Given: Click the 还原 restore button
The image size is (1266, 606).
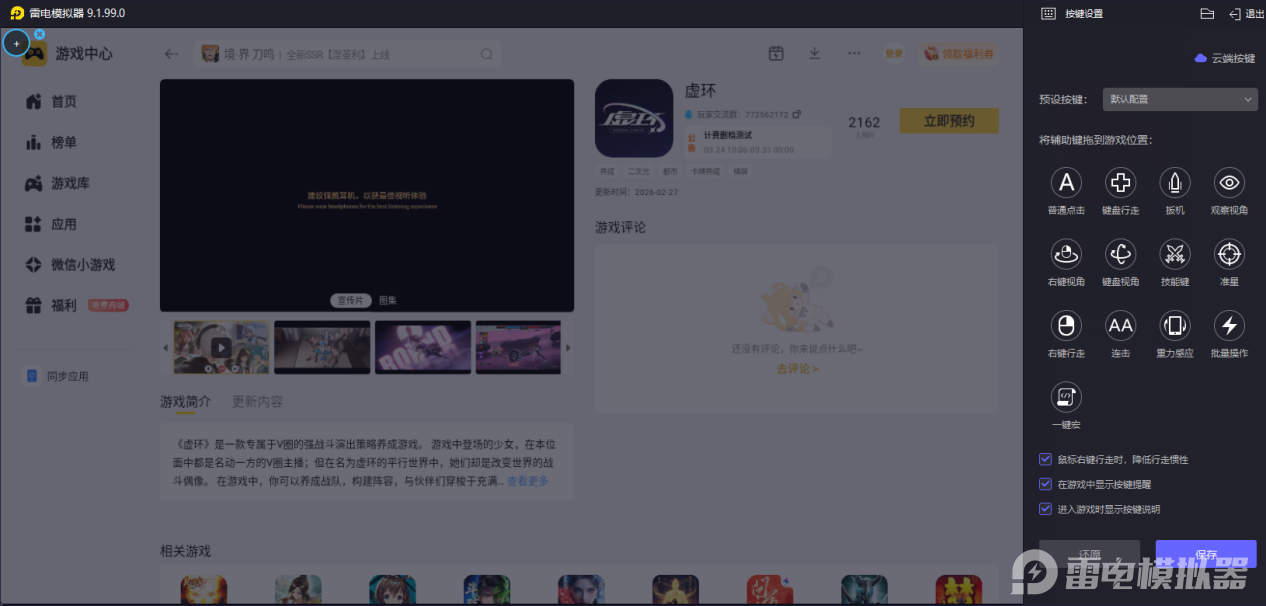Looking at the screenshot, I should tap(1089, 554).
